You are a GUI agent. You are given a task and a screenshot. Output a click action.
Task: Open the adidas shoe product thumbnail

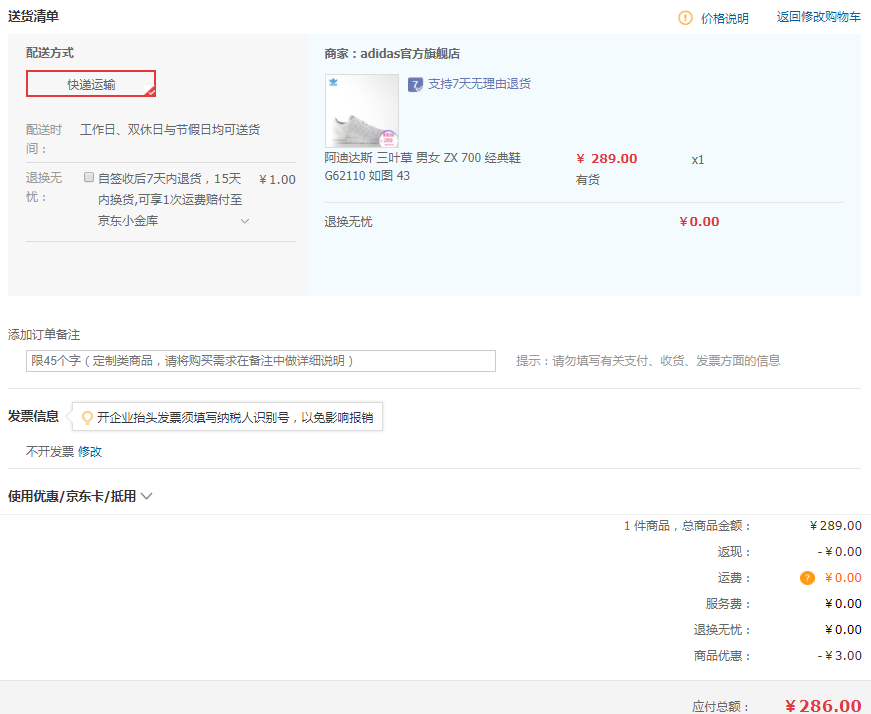click(362, 111)
